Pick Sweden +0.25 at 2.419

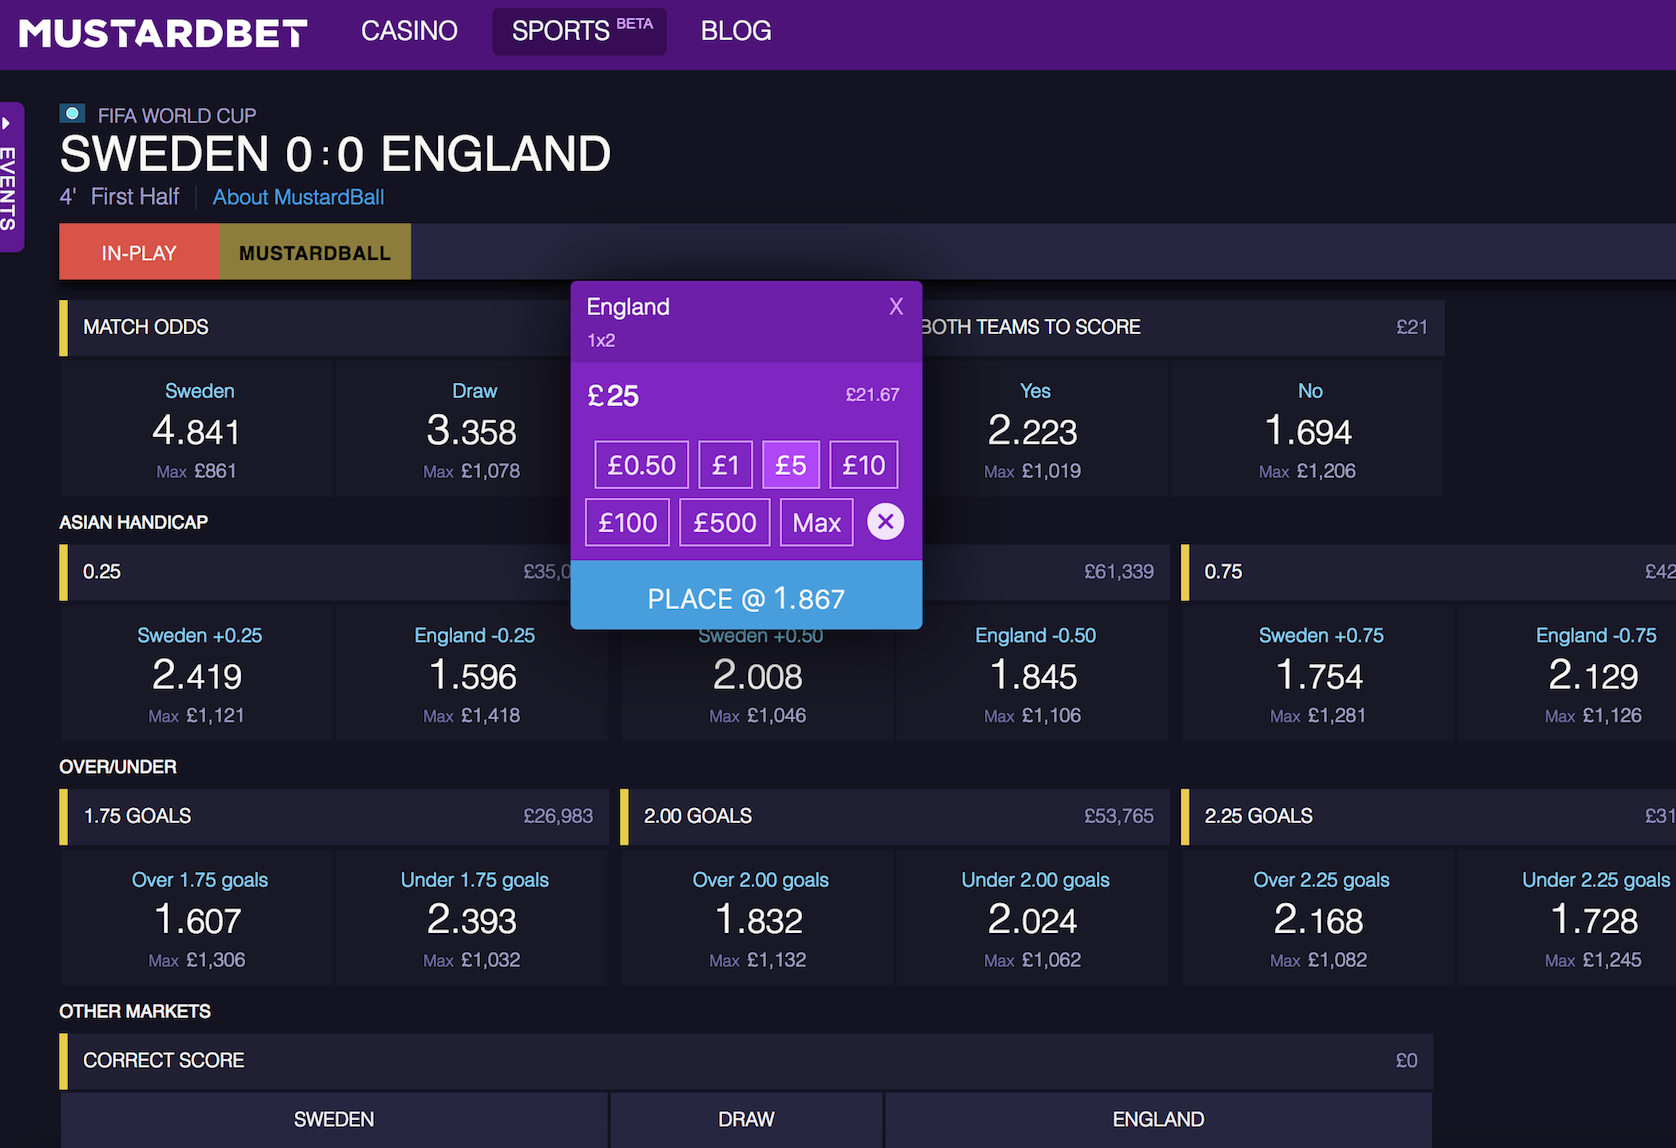(197, 673)
